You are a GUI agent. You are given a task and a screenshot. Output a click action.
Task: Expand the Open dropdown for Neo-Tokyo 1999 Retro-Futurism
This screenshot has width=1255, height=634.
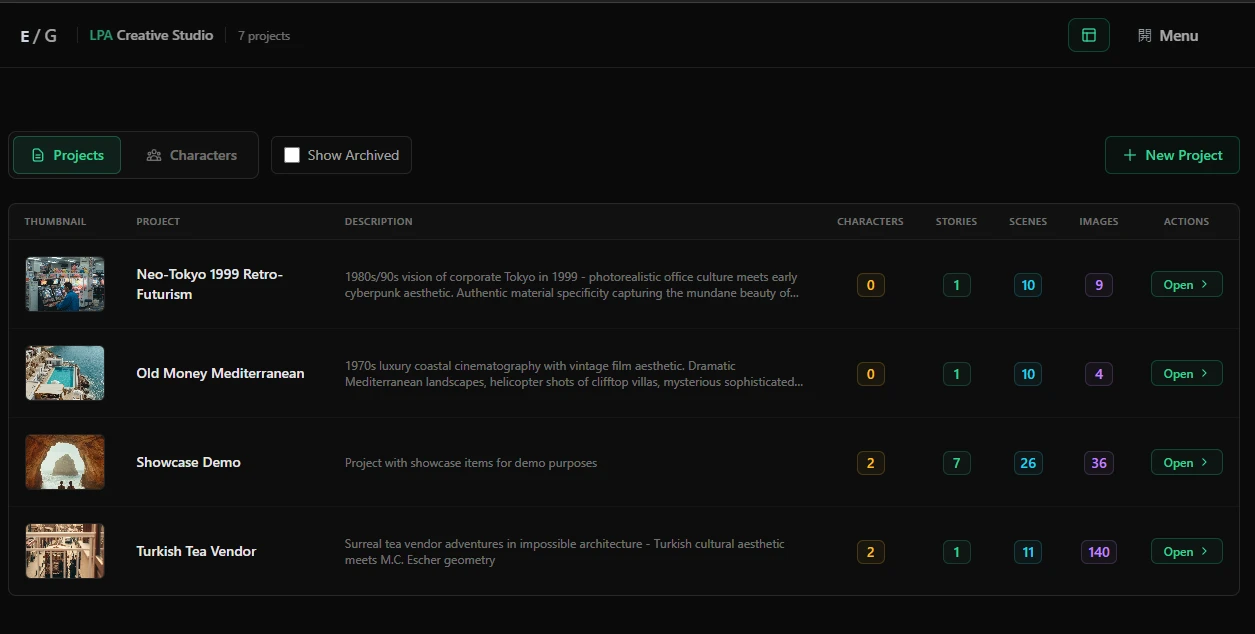coord(1186,284)
